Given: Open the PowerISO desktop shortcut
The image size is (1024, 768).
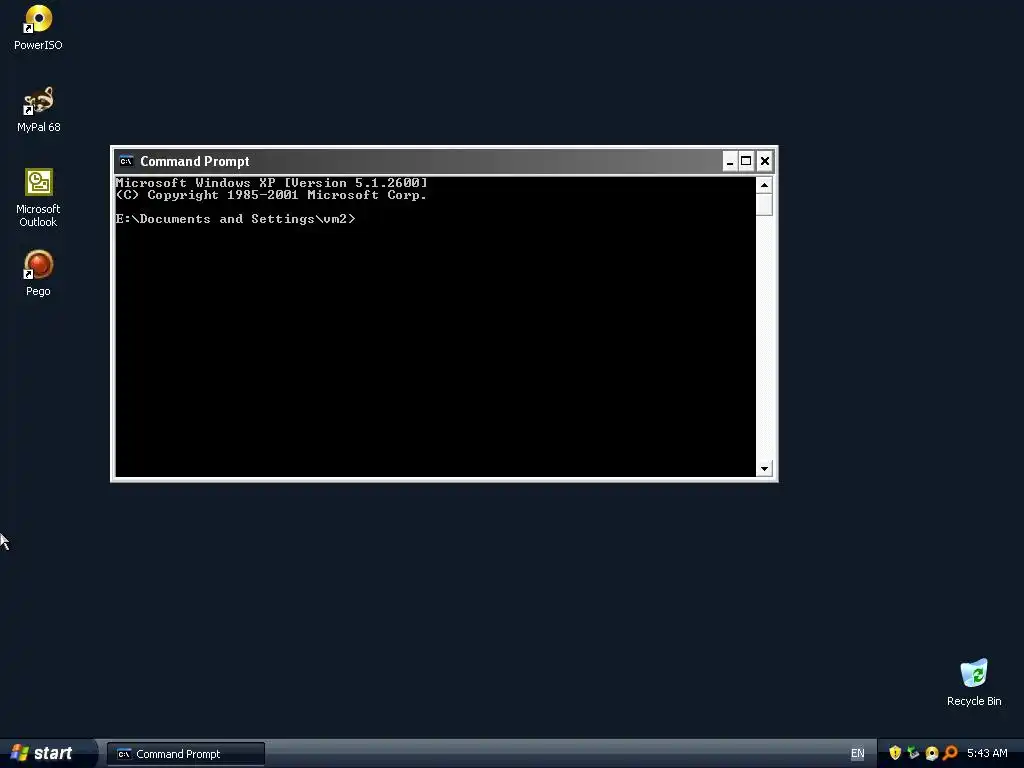Looking at the screenshot, I should (38, 27).
